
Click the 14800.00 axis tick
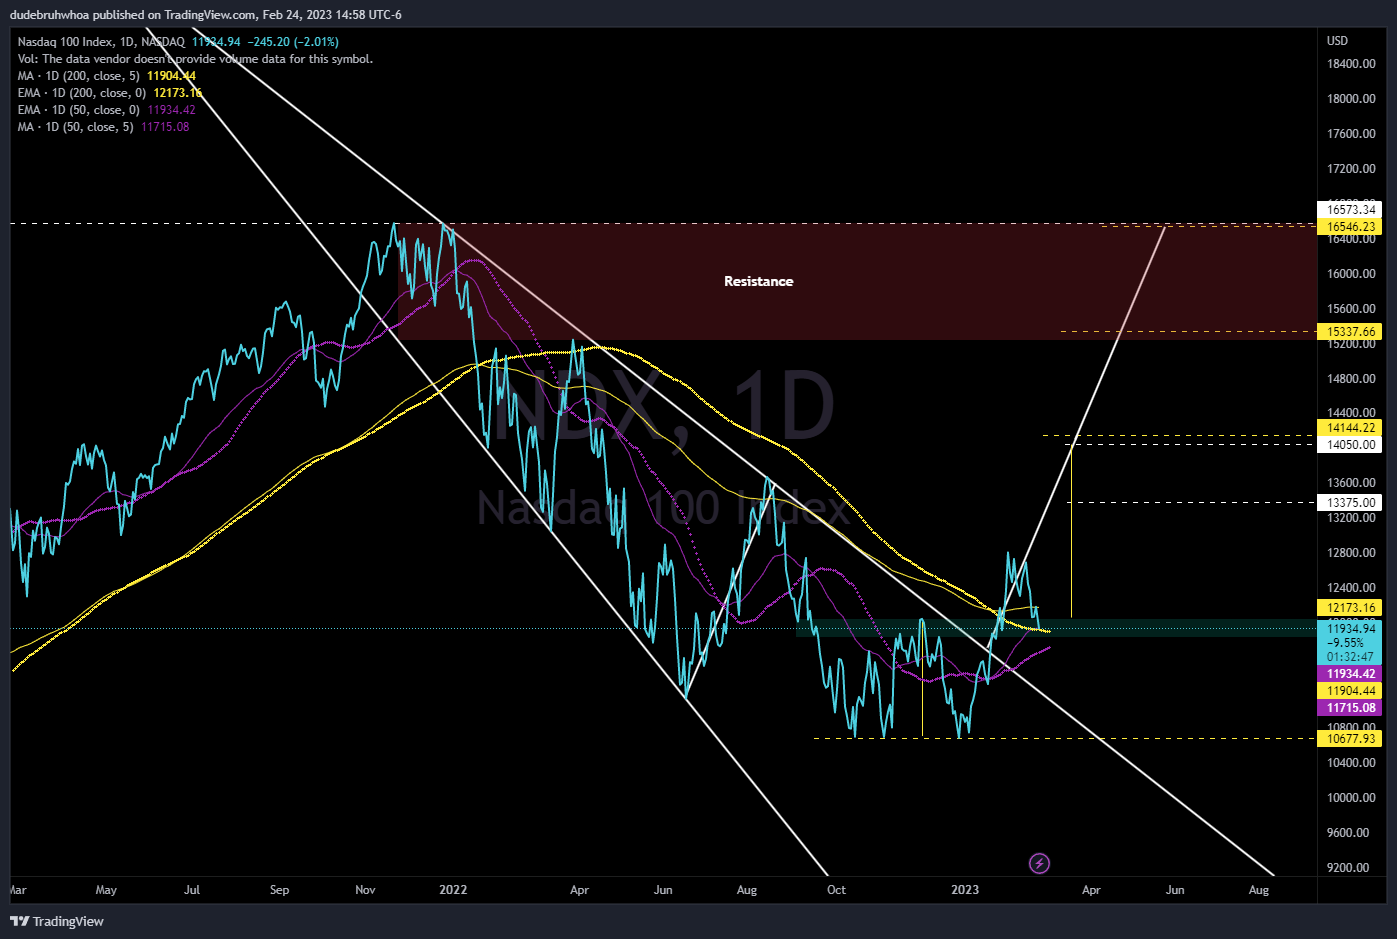1351,379
